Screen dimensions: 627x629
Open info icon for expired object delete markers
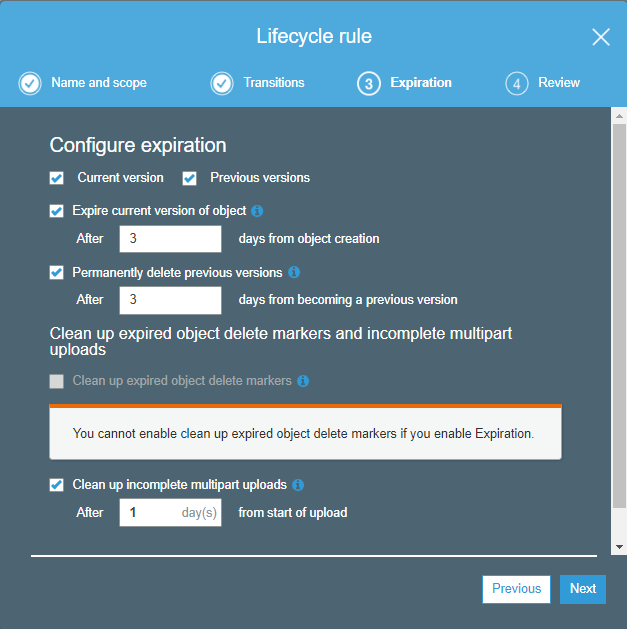pyautogui.click(x=303, y=381)
